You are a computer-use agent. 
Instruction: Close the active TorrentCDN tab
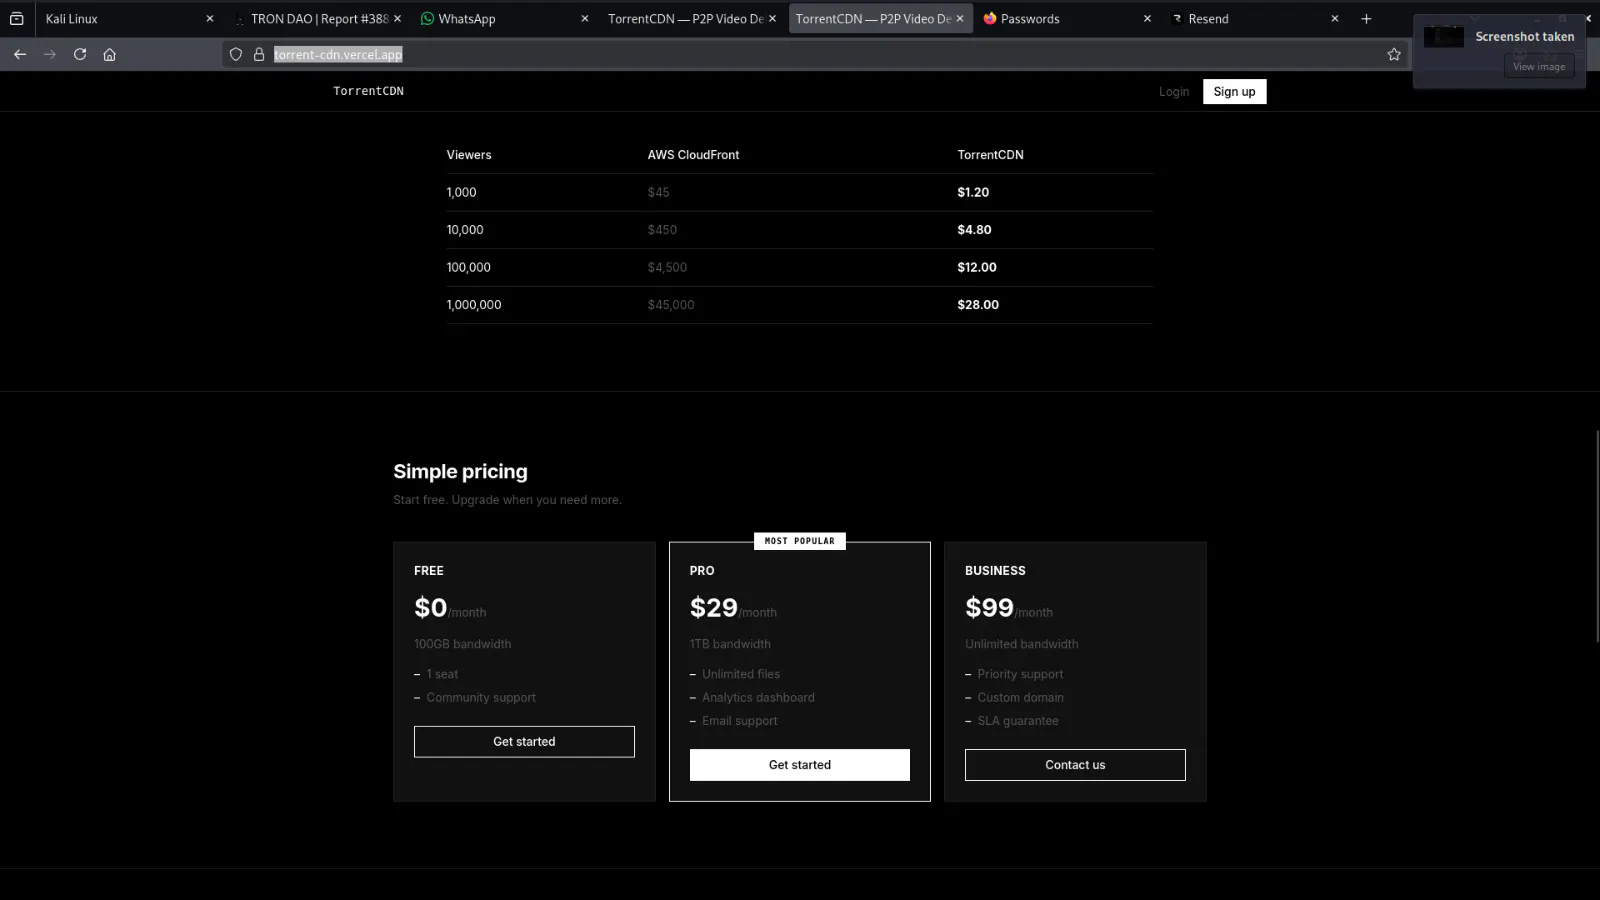coord(960,19)
